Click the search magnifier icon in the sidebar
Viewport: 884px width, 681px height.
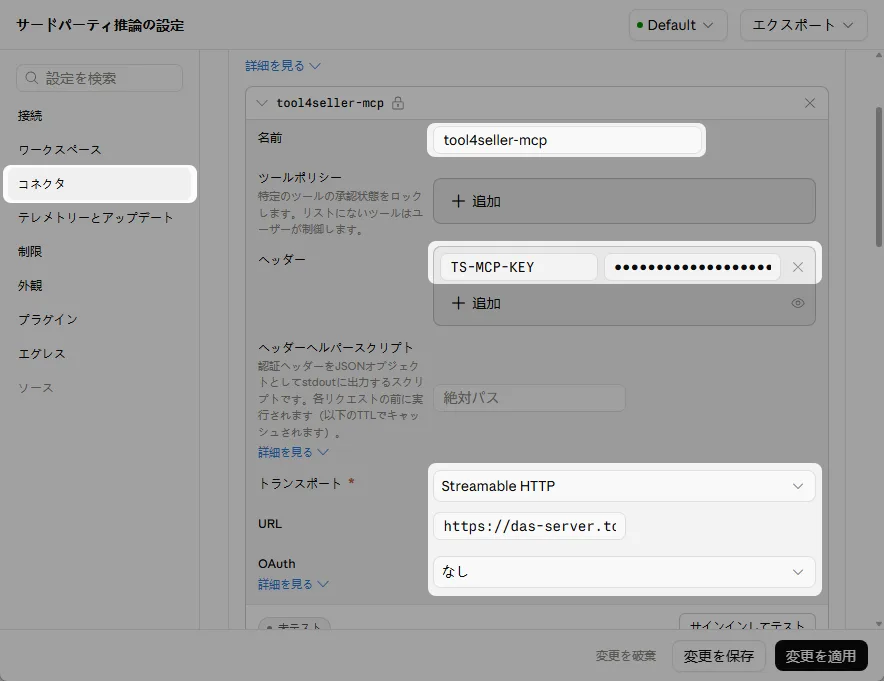(x=32, y=78)
